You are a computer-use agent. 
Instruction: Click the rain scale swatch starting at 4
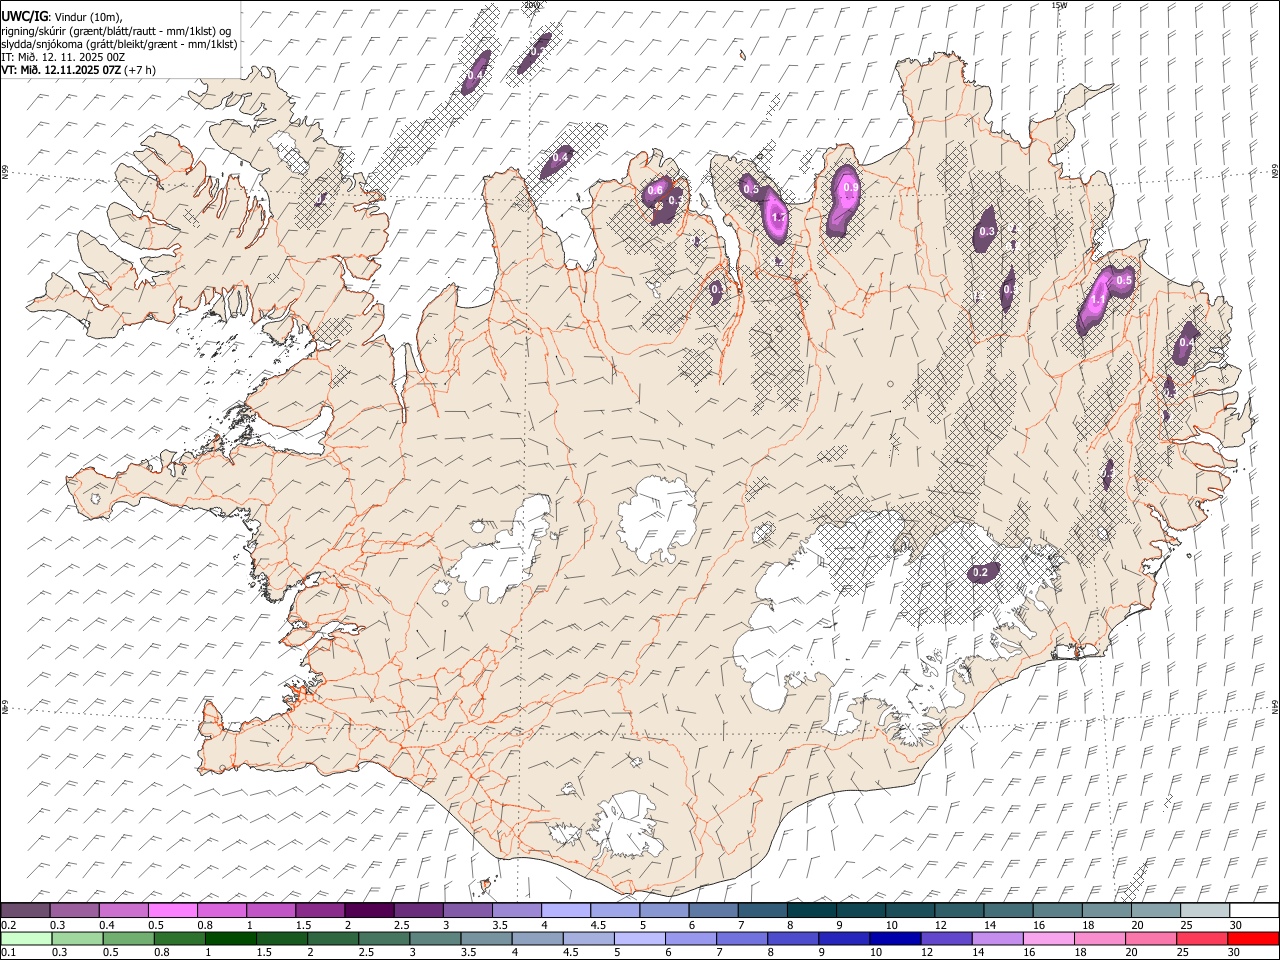pyautogui.click(x=537, y=938)
